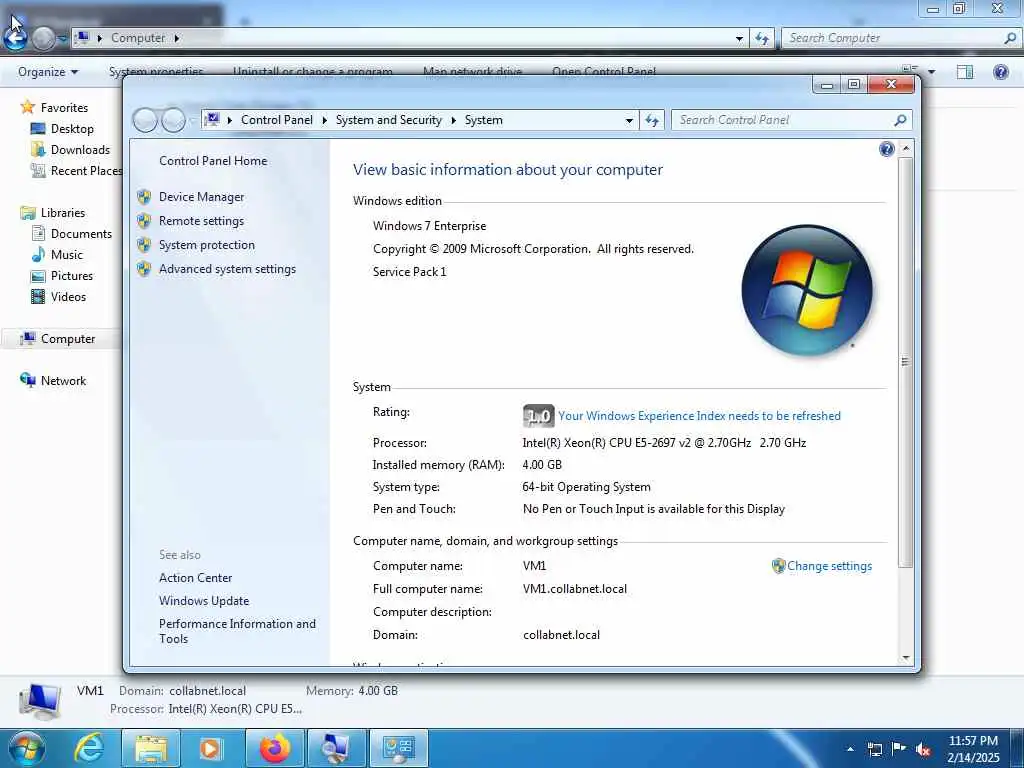
Task: Select Computer in the Explorer sidebar
Action: pyautogui.click(x=68, y=338)
